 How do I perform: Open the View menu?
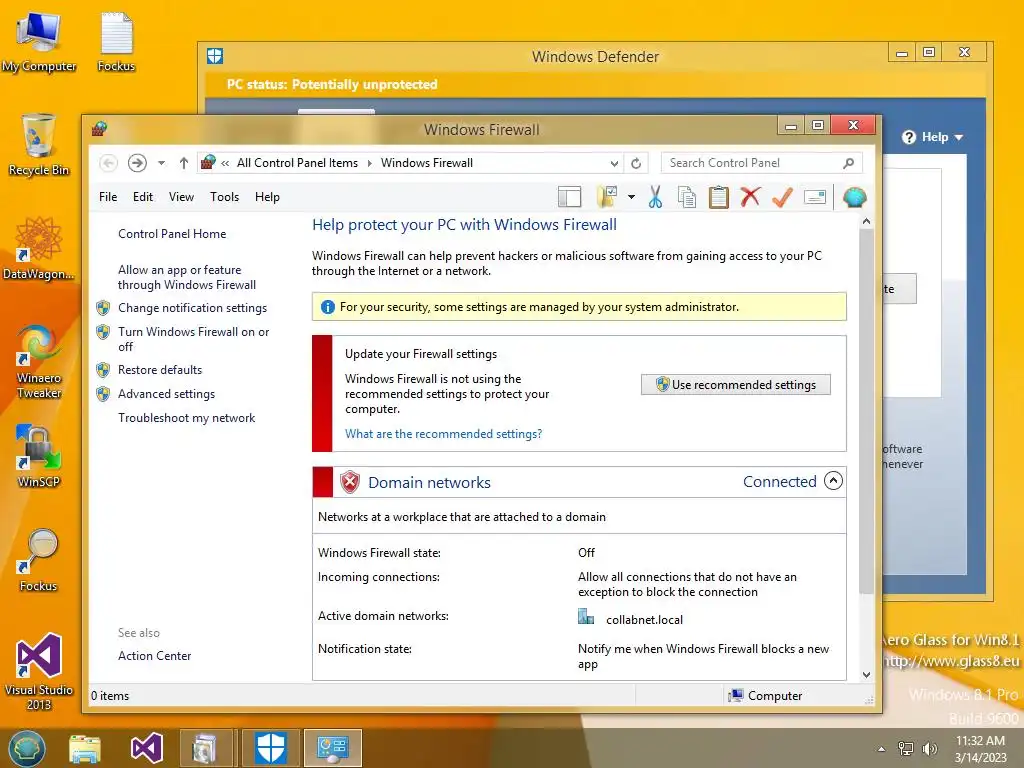[x=181, y=197]
